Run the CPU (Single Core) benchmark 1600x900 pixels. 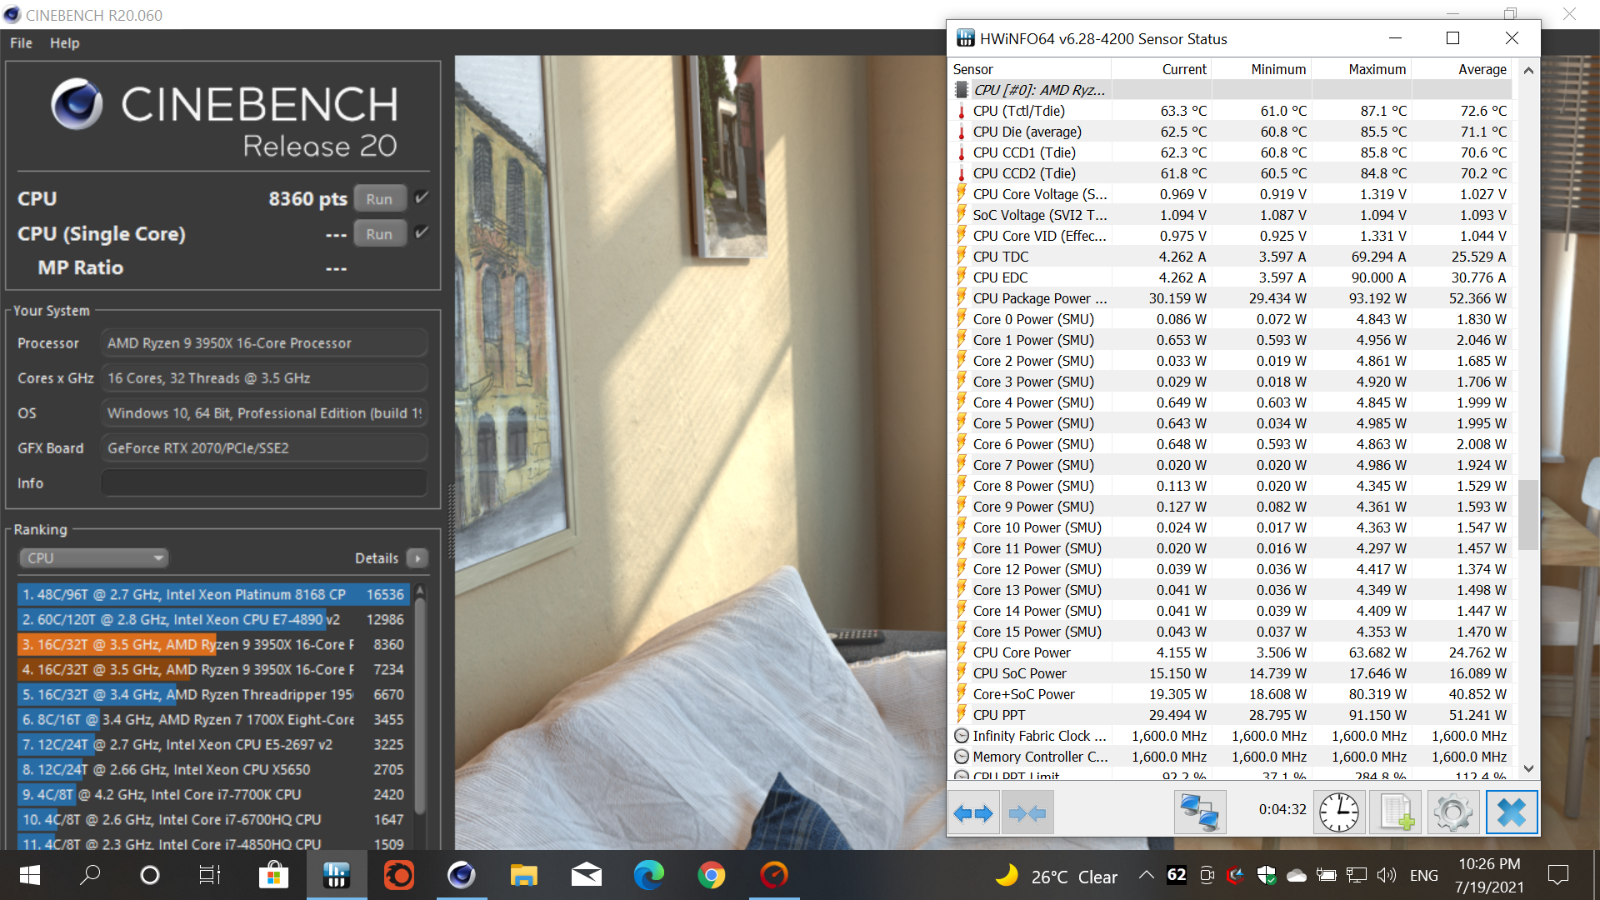coord(379,234)
